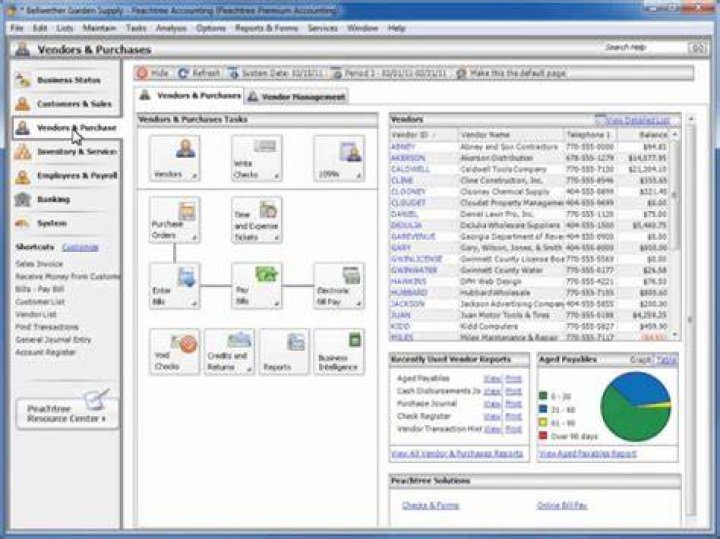Viewport: 720px width, 539px height.
Task: Open View Aged Payables Report link
Action: point(588,454)
